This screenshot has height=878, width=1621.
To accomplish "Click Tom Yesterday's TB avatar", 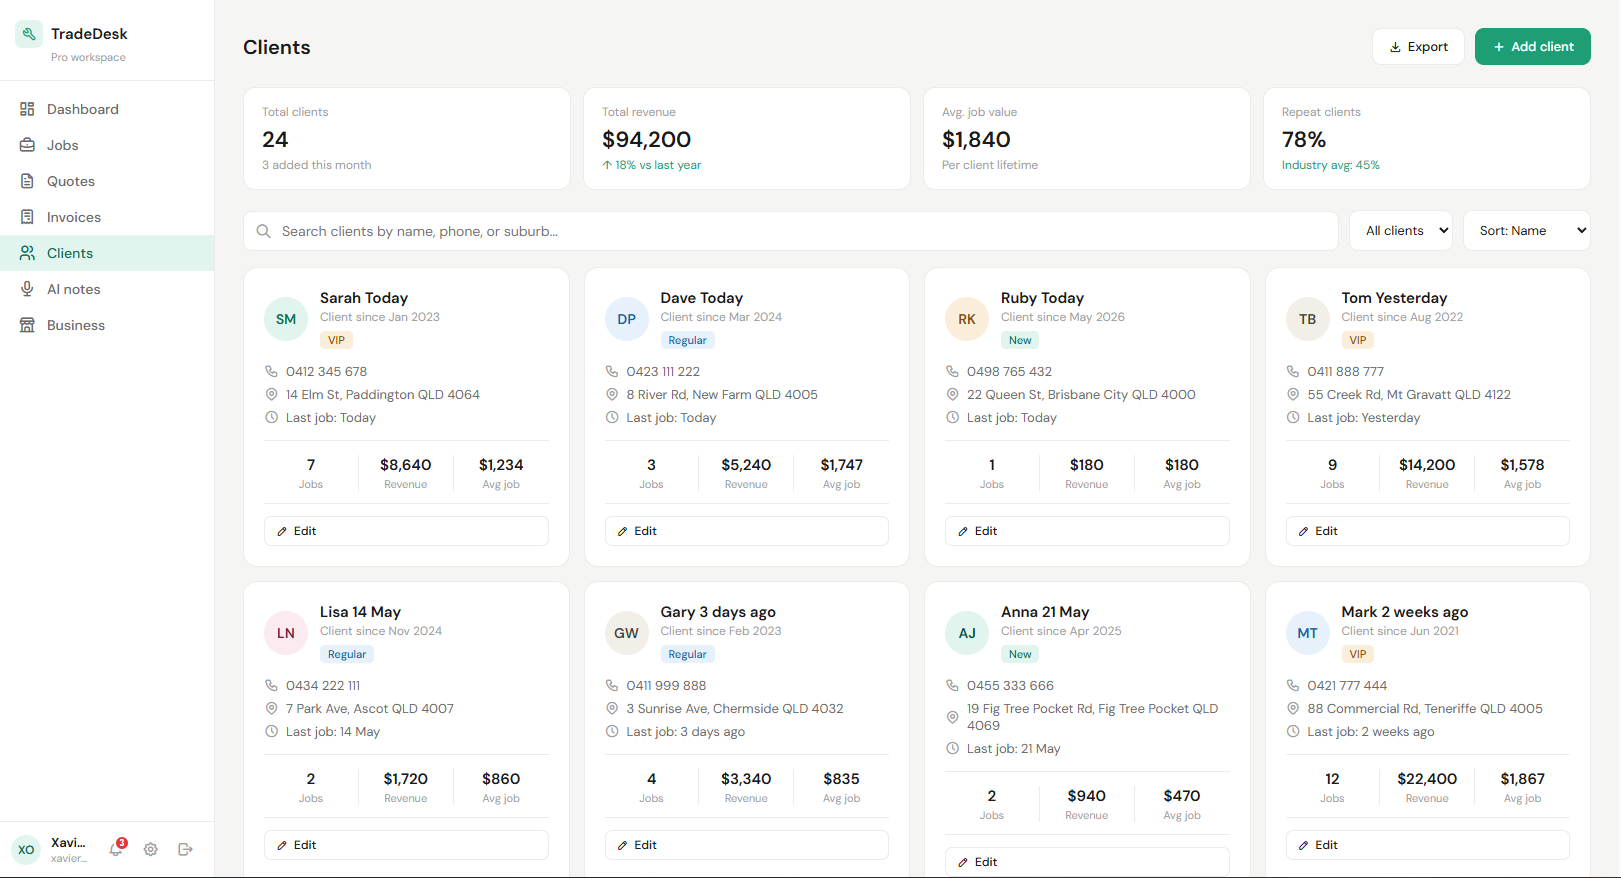I will click(x=1307, y=319).
